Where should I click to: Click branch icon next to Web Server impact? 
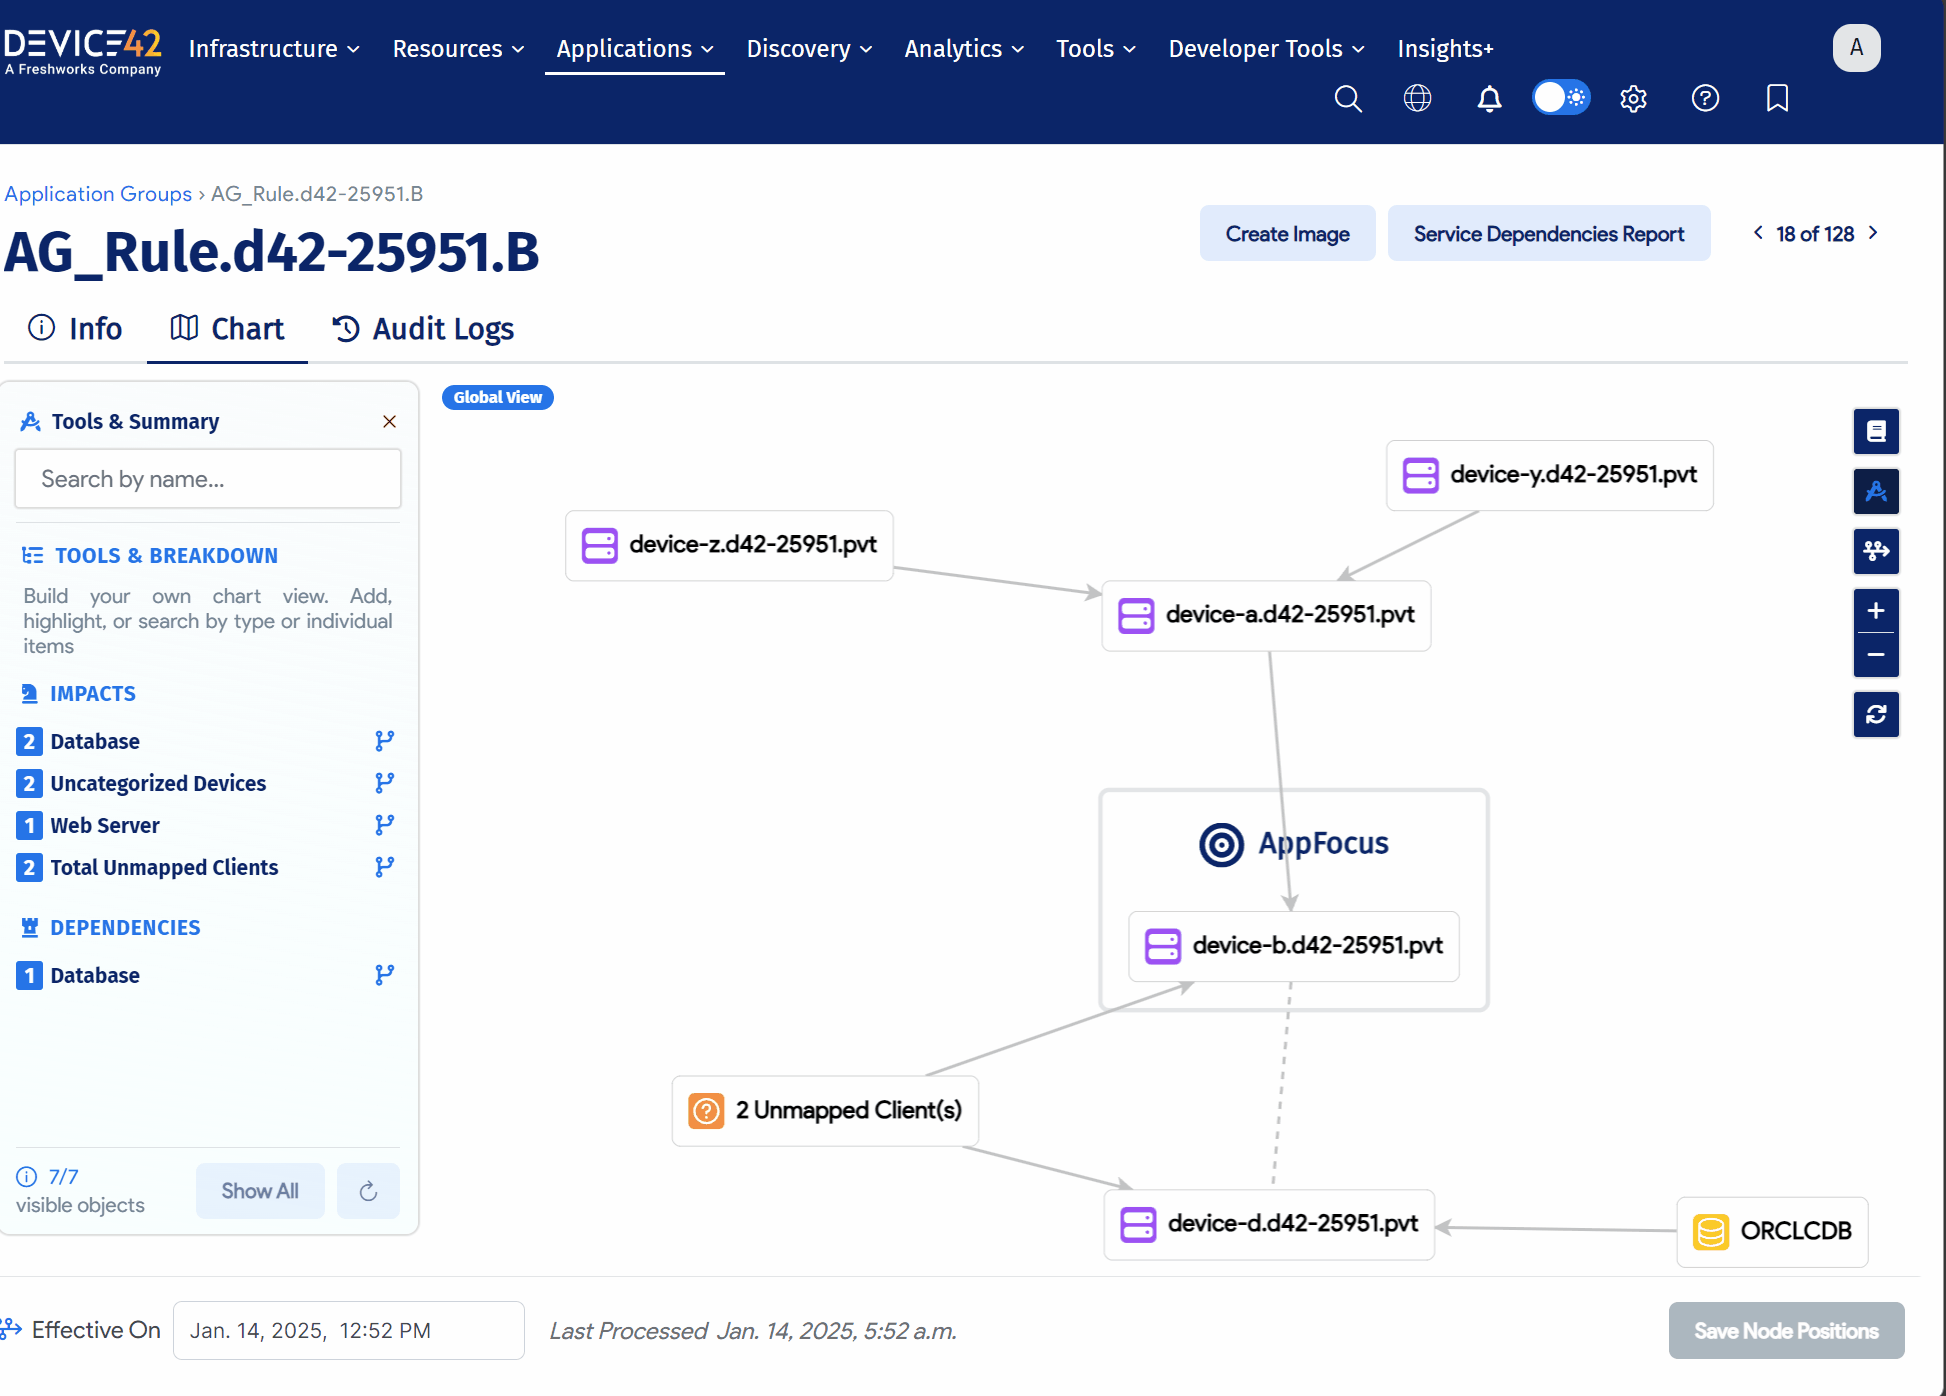[x=384, y=825]
